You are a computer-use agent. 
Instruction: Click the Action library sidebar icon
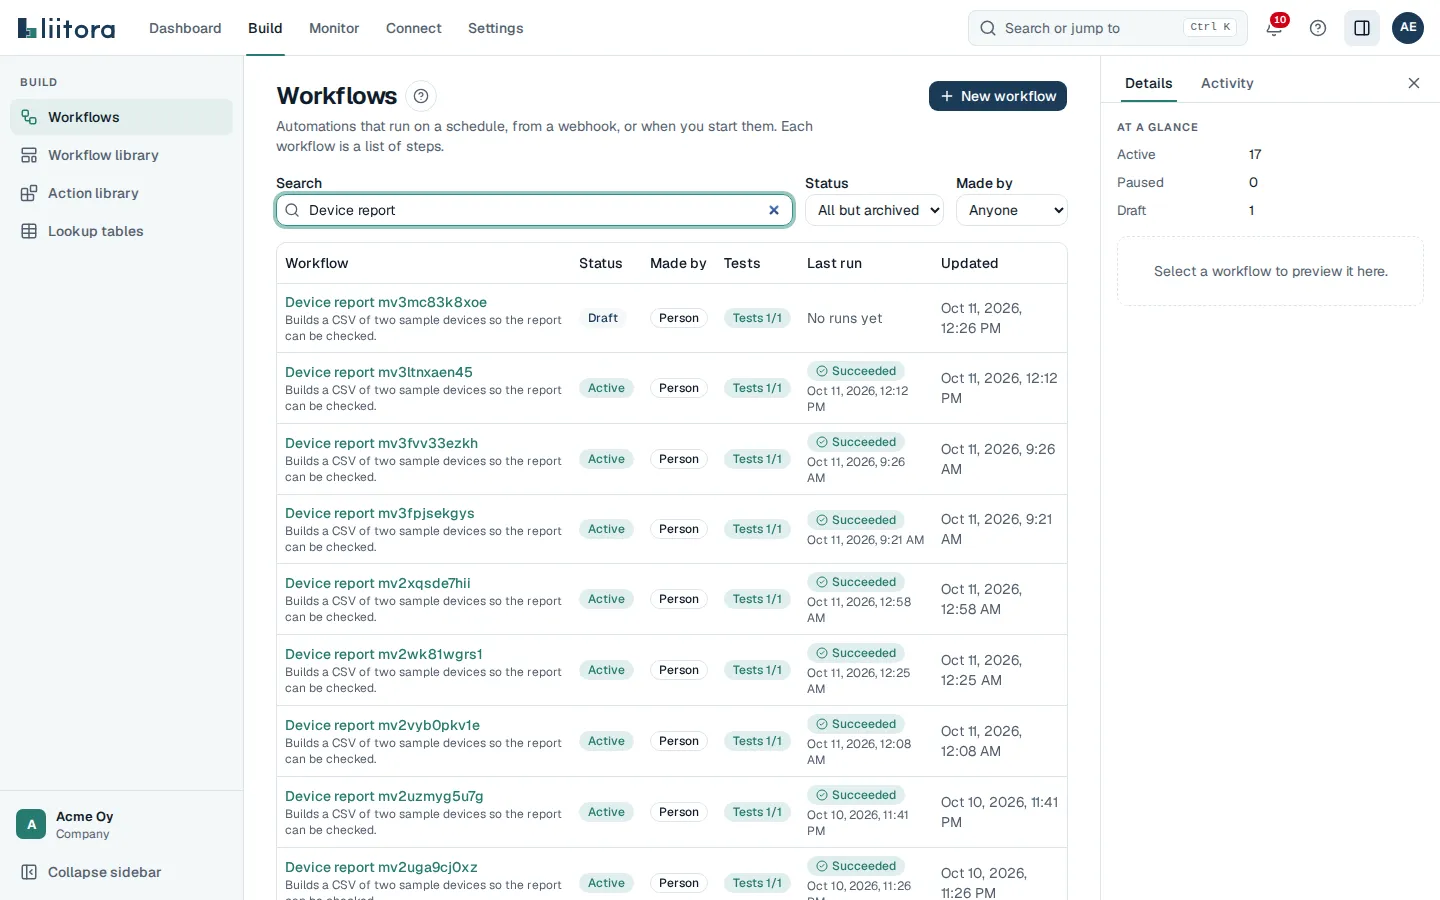click(x=29, y=193)
